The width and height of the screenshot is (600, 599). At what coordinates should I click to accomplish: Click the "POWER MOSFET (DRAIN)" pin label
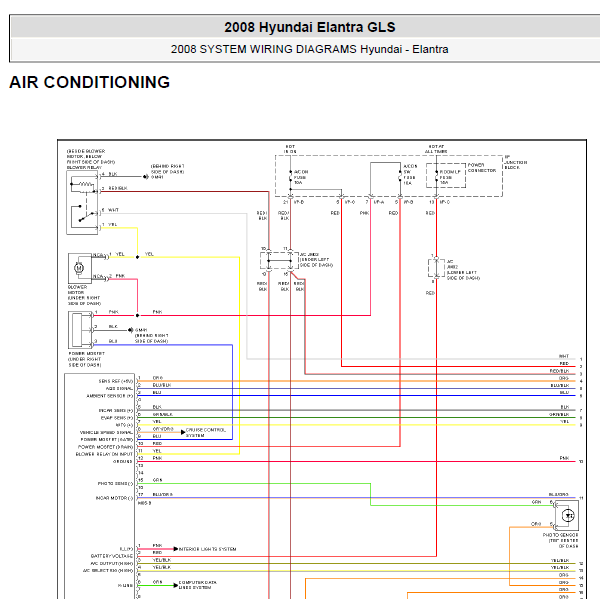[x=106, y=447]
